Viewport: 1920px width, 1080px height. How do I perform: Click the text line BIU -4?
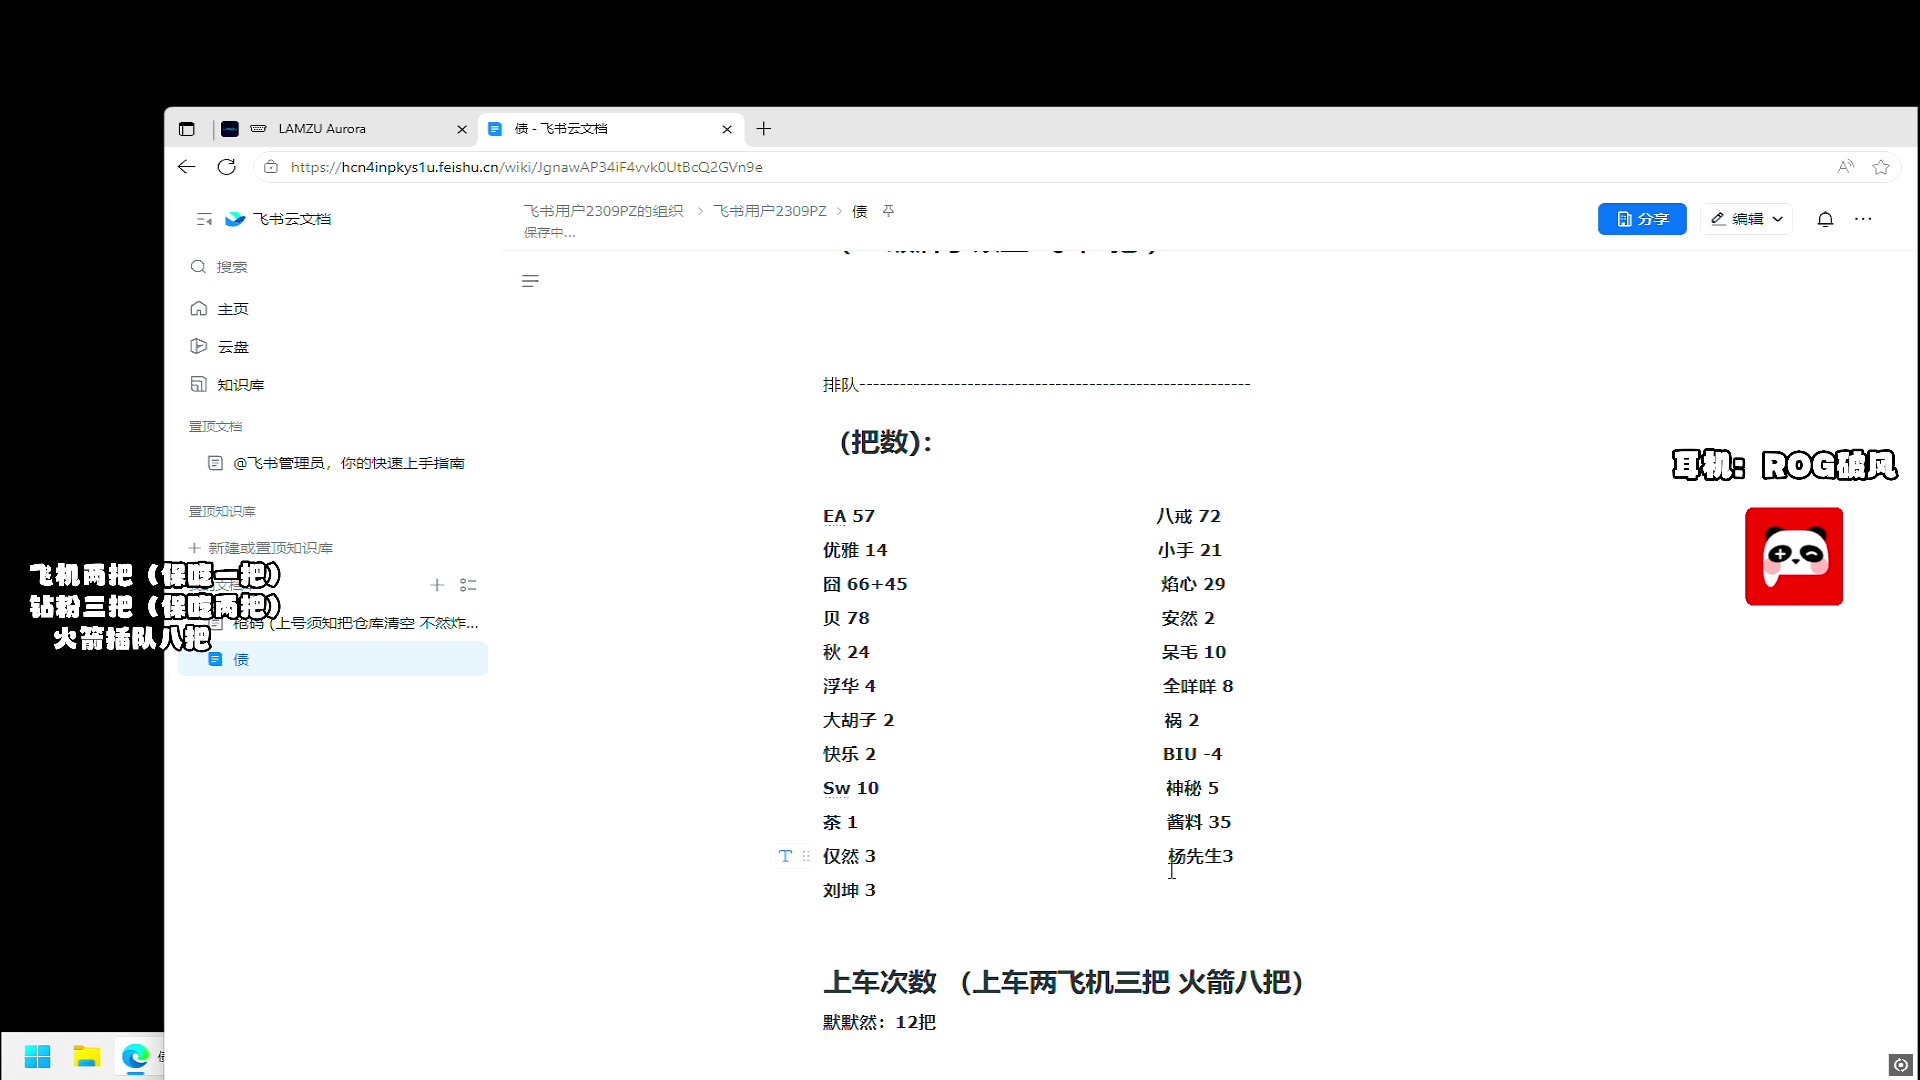tap(1192, 754)
